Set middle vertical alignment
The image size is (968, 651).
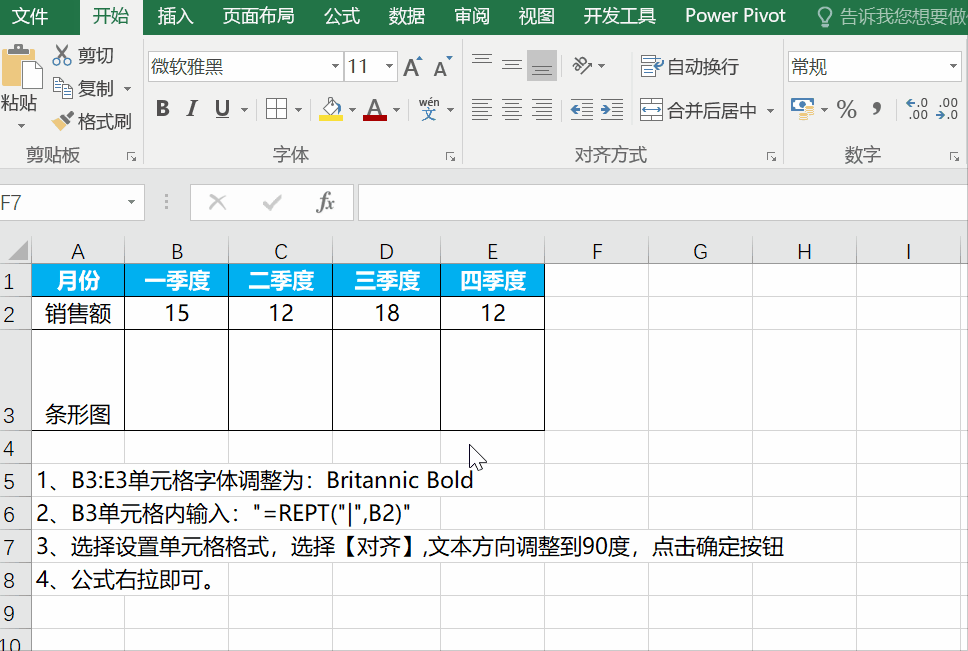pos(511,65)
